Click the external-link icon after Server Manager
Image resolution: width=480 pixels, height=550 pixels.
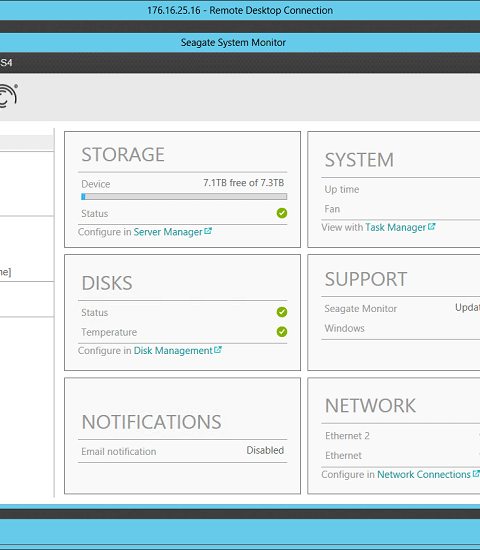pyautogui.click(x=208, y=231)
